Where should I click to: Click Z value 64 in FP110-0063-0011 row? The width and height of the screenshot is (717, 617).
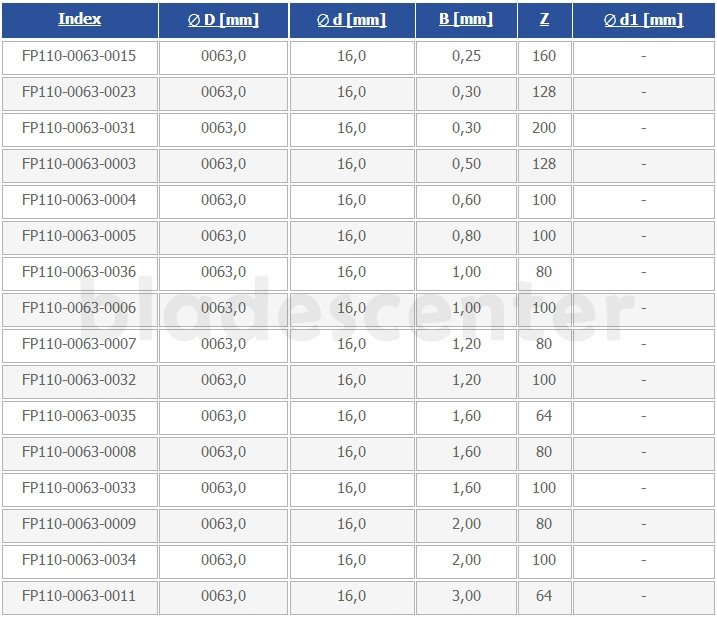tap(544, 596)
